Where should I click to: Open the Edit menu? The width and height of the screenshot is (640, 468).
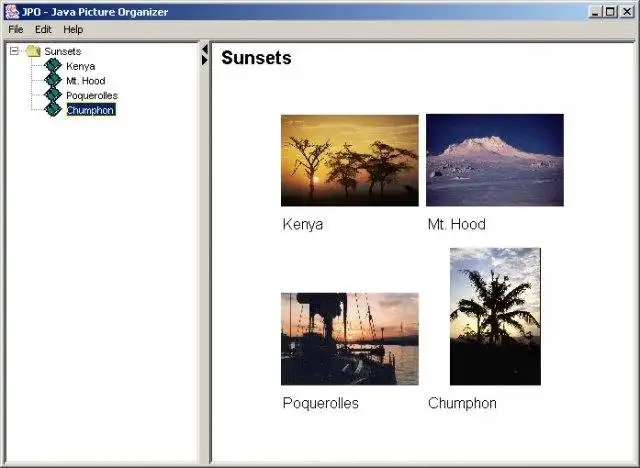click(43, 29)
